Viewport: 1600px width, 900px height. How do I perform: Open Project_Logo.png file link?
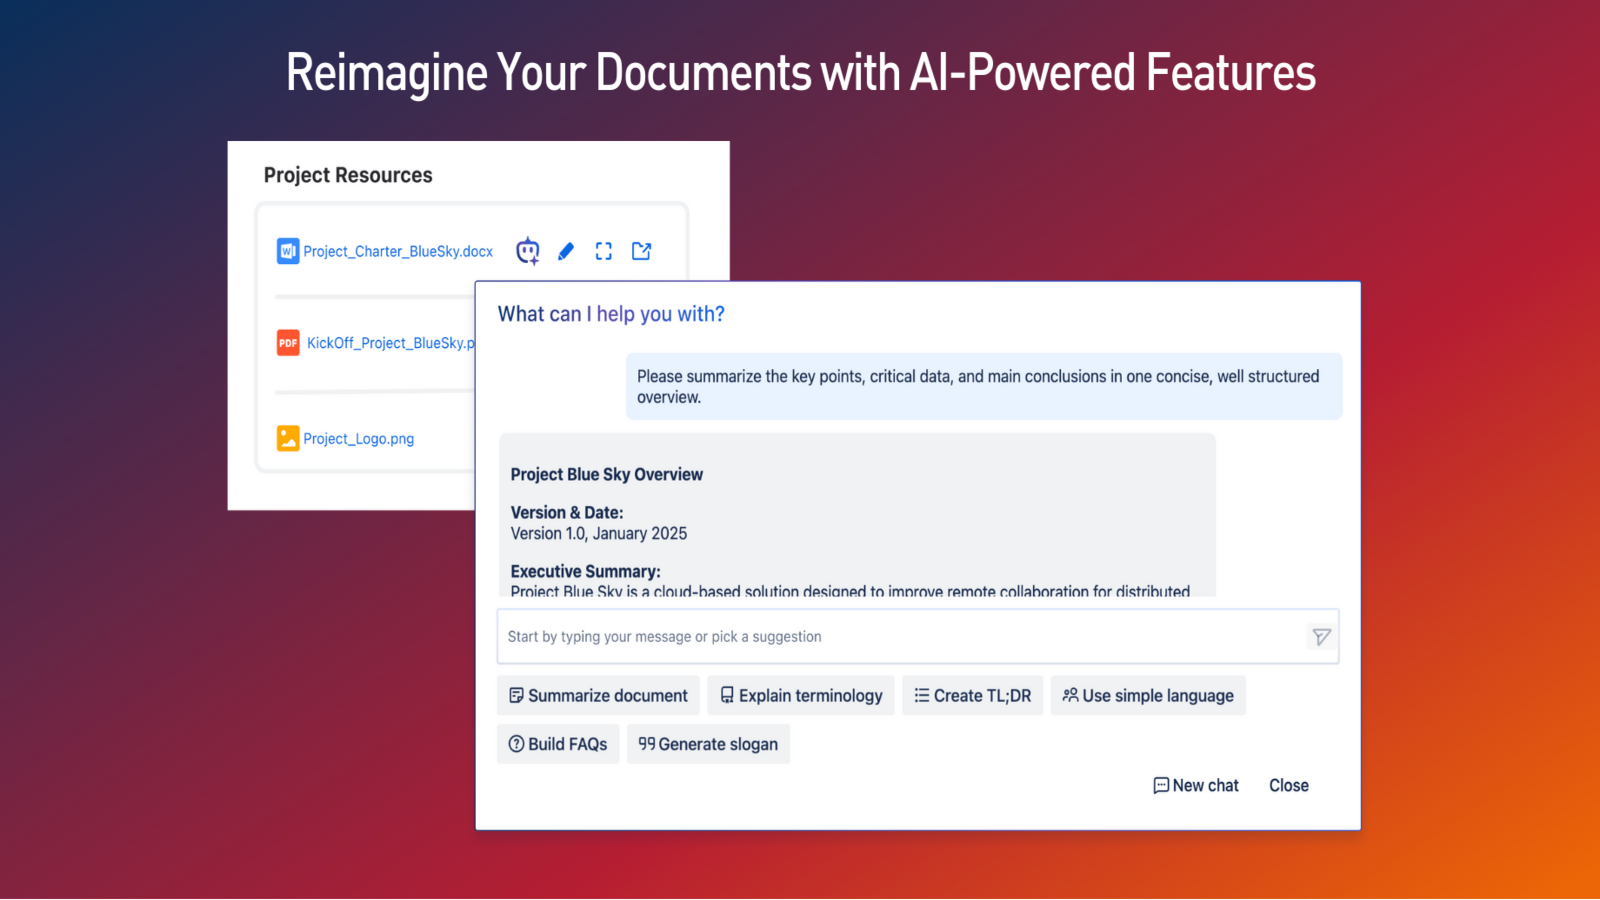(358, 438)
